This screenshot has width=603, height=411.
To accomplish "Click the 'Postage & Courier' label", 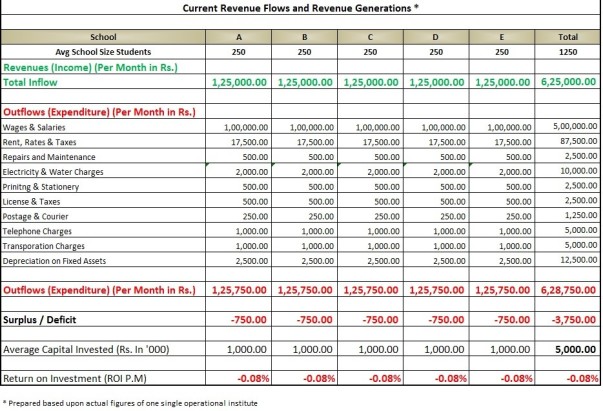I will point(35,216).
